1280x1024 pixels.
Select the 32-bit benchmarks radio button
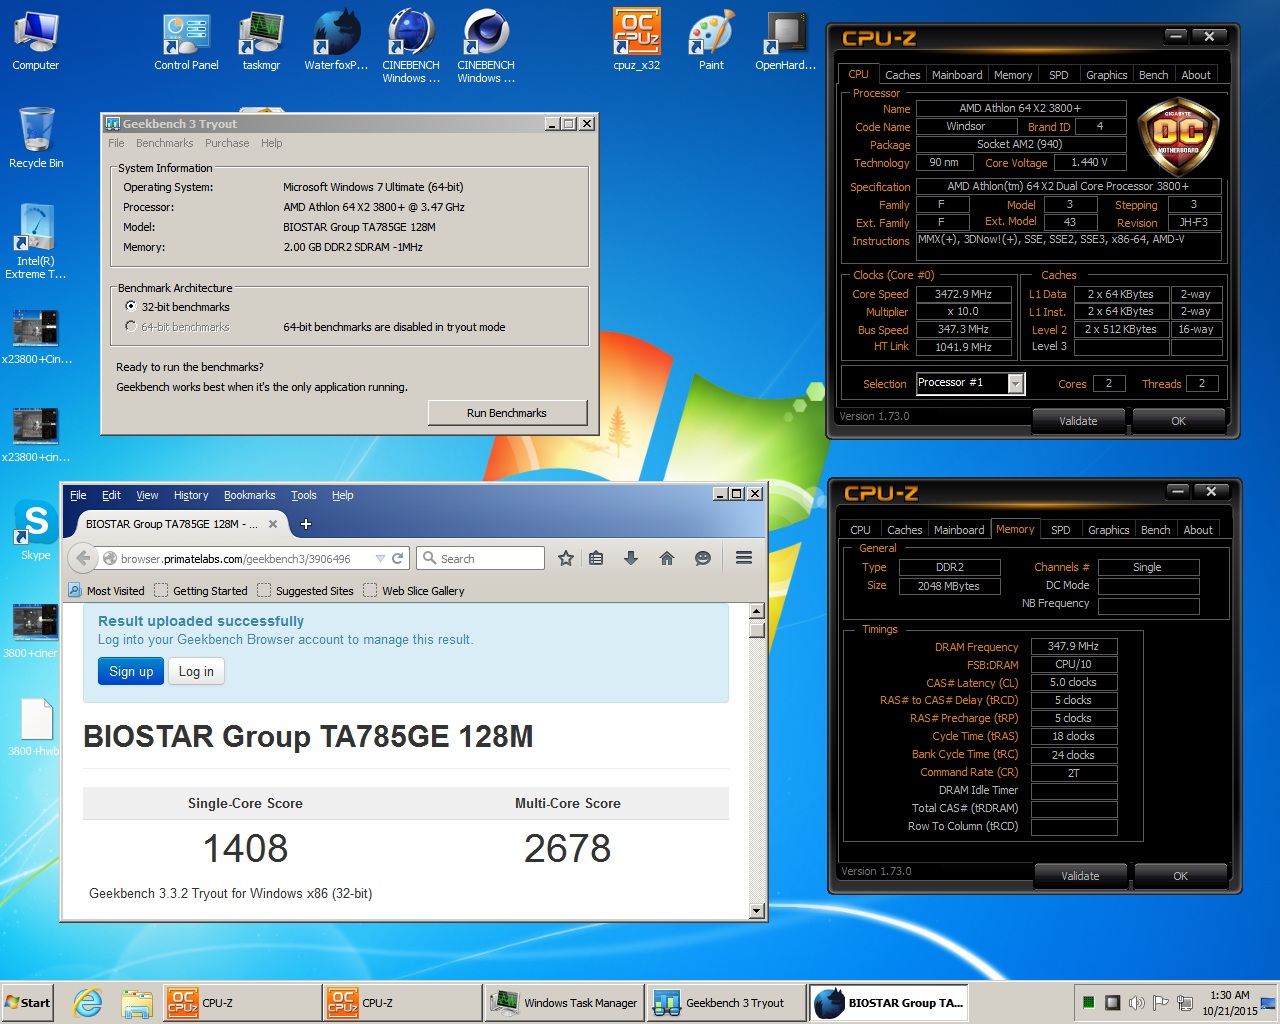click(x=131, y=307)
